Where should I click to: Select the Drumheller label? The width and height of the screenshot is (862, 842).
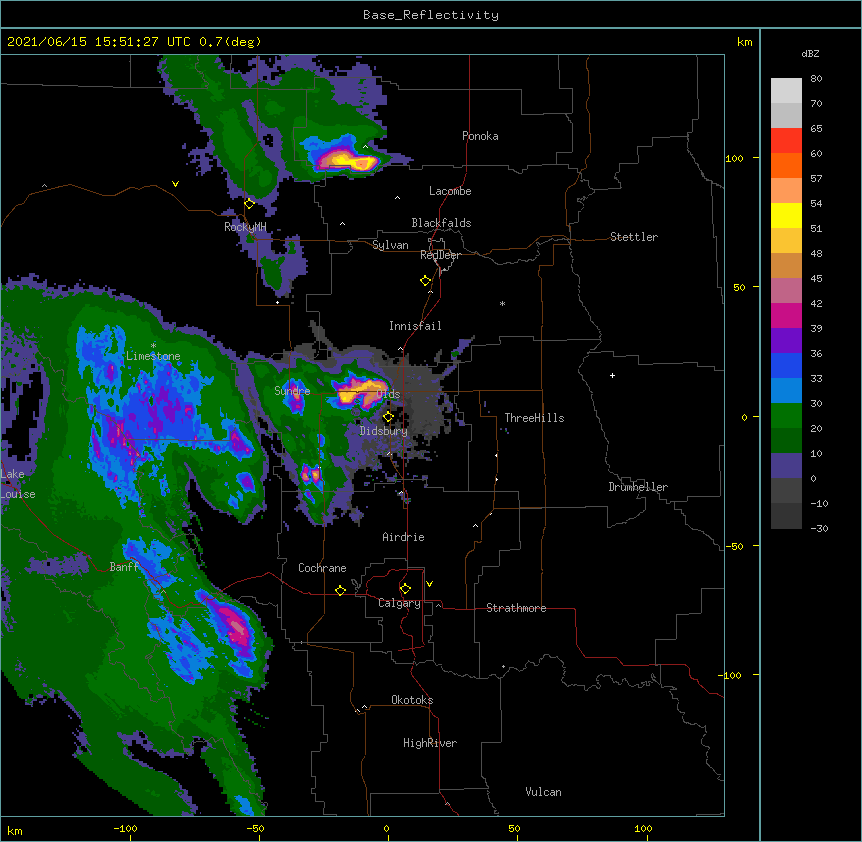pyautogui.click(x=638, y=487)
